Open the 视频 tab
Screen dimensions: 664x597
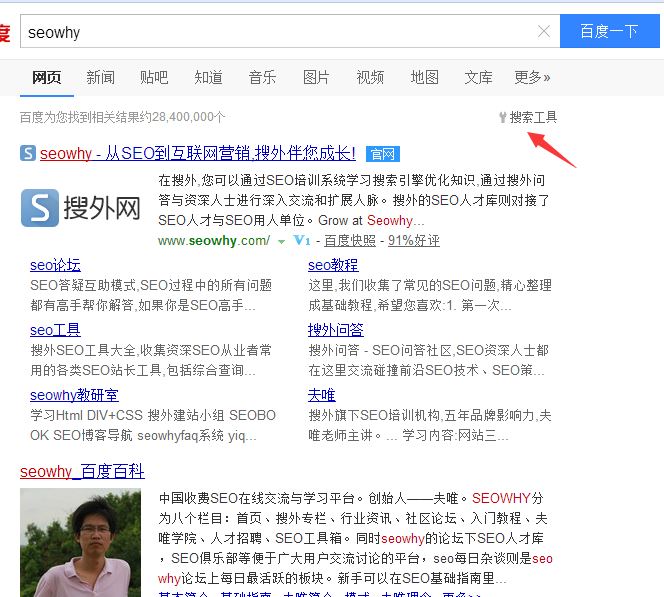click(x=370, y=77)
